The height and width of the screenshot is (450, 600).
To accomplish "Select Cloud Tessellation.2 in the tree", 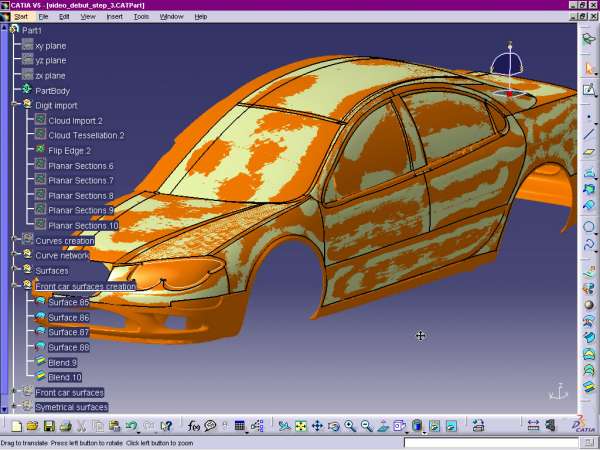I will click(x=86, y=135).
